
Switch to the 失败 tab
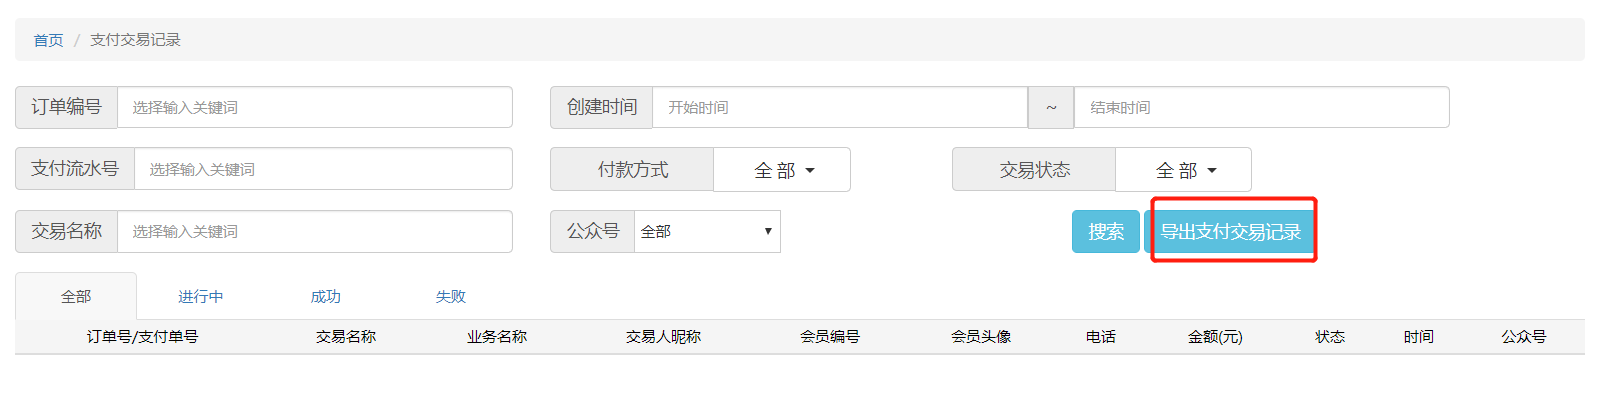[x=450, y=296]
